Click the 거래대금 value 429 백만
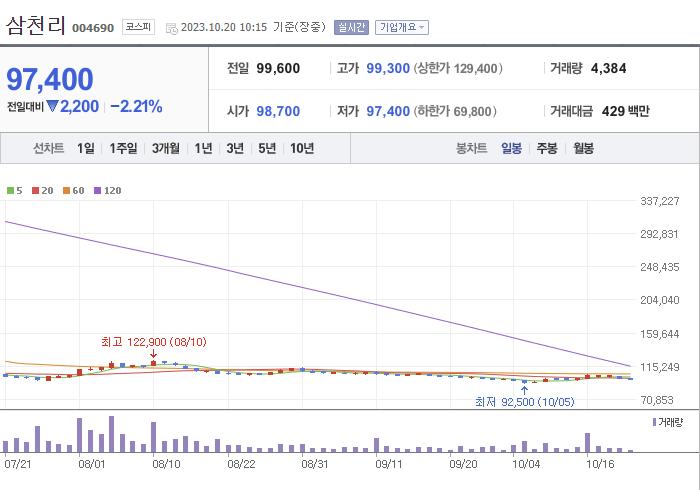Screen dimensions: 700x490 (625, 111)
